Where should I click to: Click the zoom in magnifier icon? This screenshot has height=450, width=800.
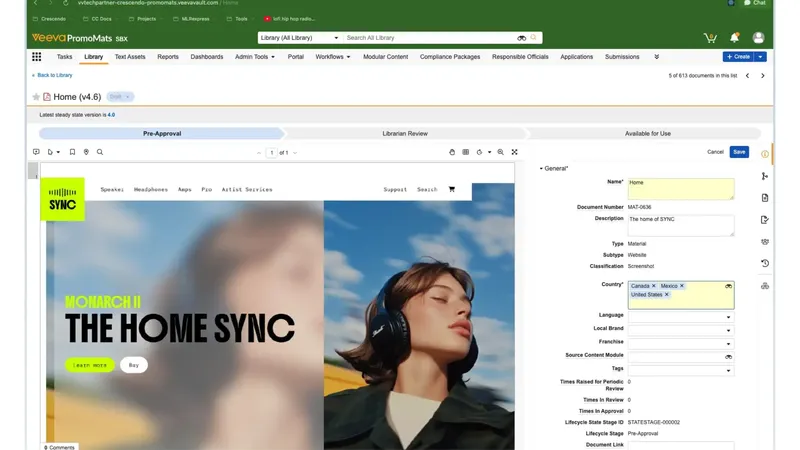click(x=501, y=152)
